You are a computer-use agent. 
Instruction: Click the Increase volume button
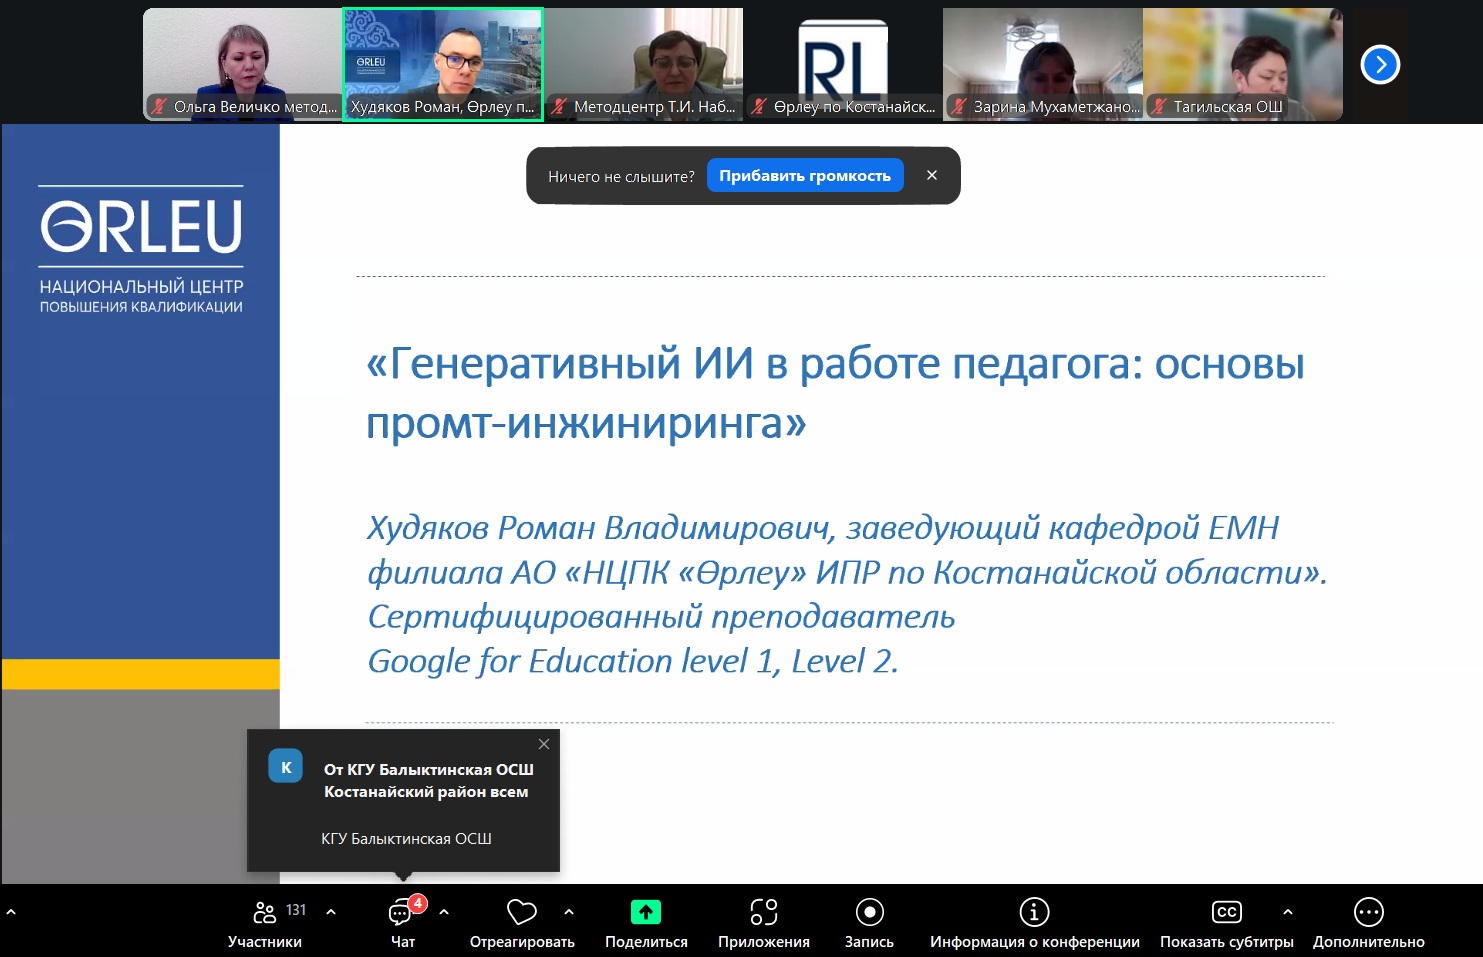[x=804, y=176]
